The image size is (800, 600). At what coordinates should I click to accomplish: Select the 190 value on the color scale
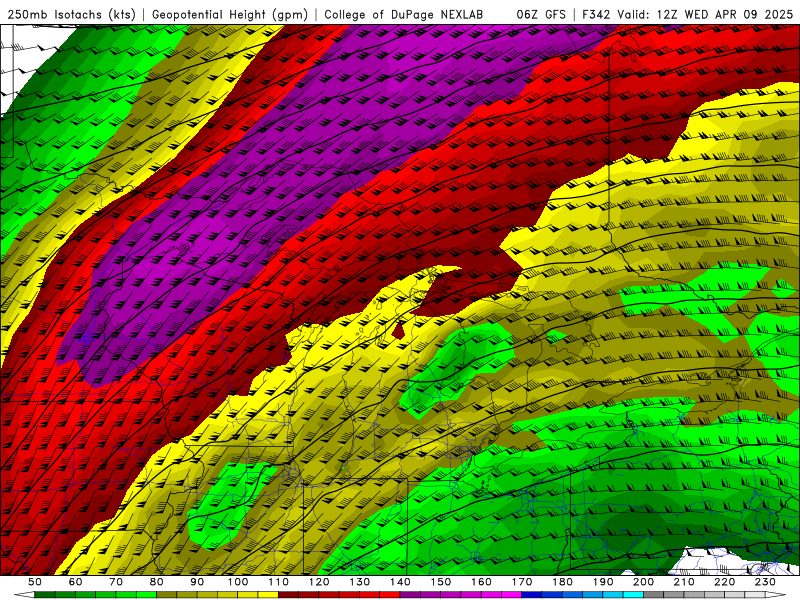[603, 582]
